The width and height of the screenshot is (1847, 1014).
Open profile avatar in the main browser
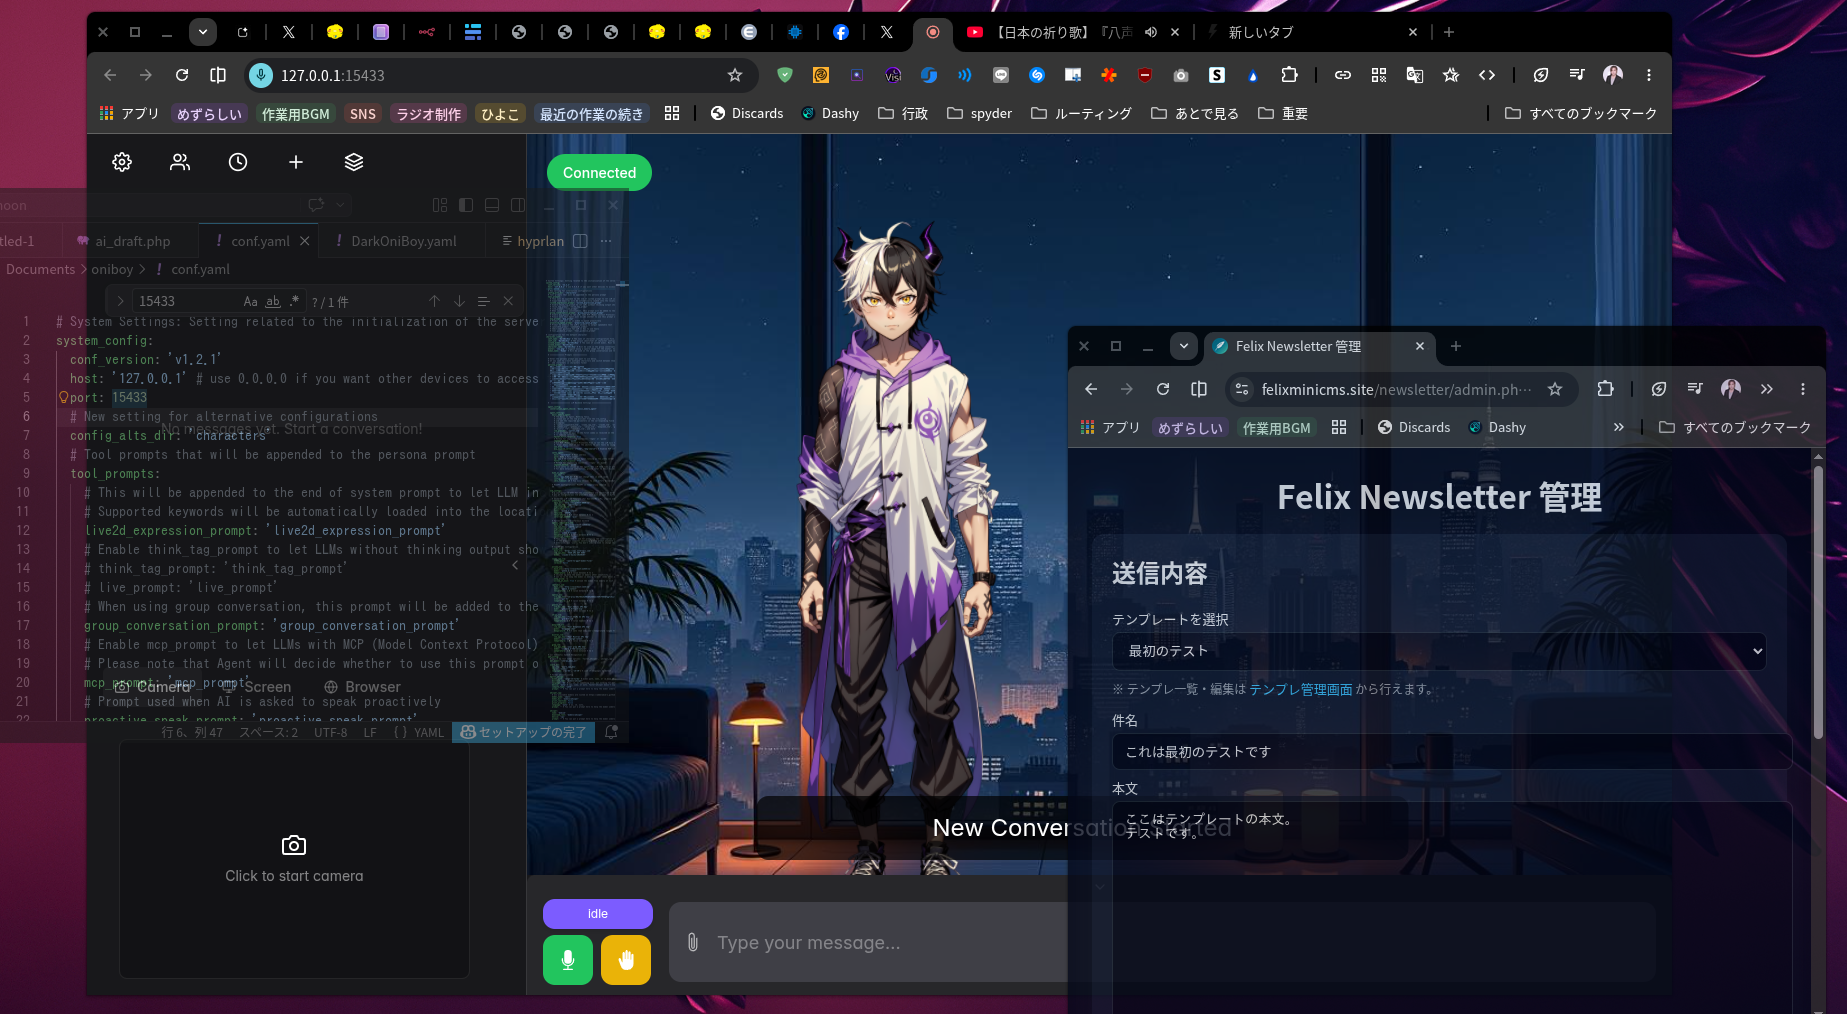click(x=1613, y=75)
